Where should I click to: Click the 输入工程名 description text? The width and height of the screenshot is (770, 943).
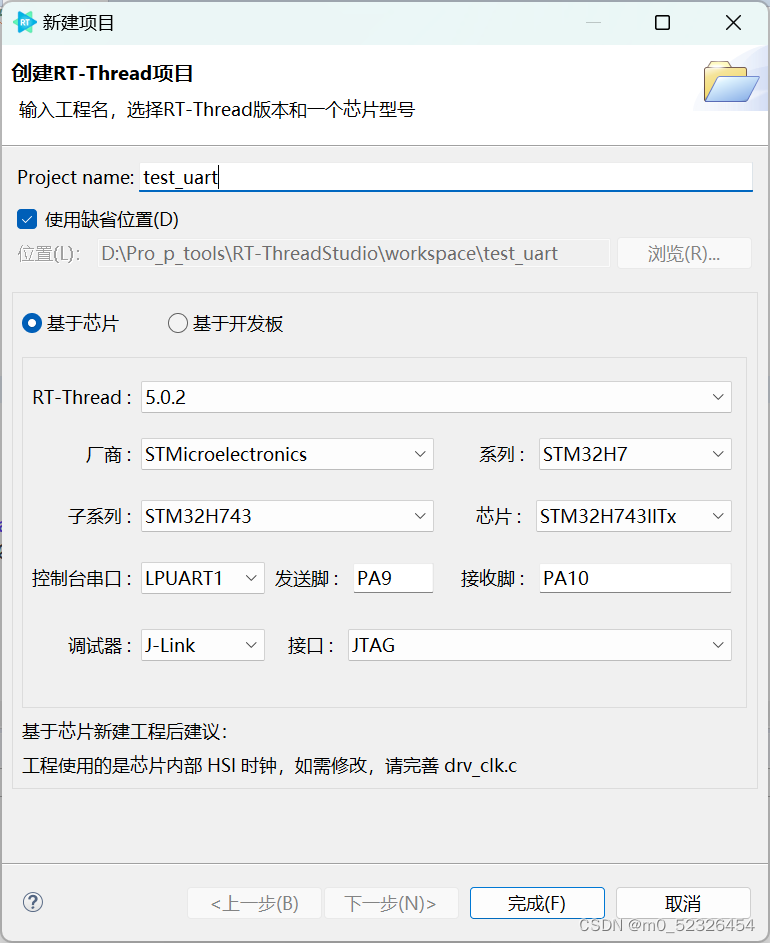click(217, 109)
